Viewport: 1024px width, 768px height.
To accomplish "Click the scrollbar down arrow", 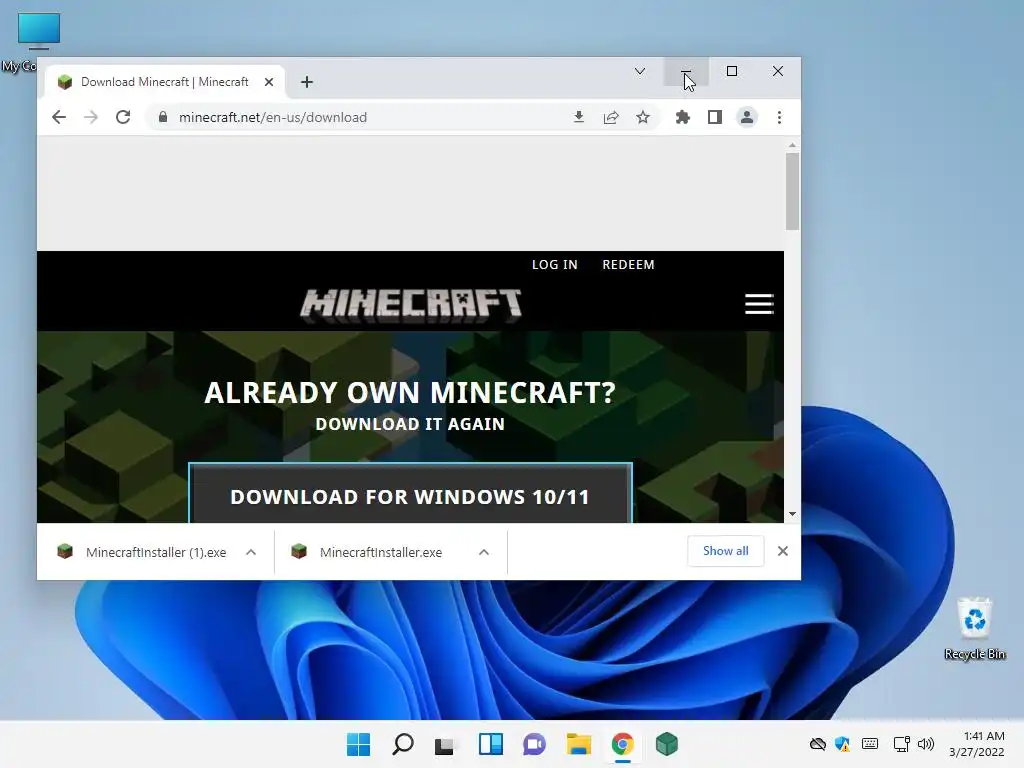I will pos(792,515).
